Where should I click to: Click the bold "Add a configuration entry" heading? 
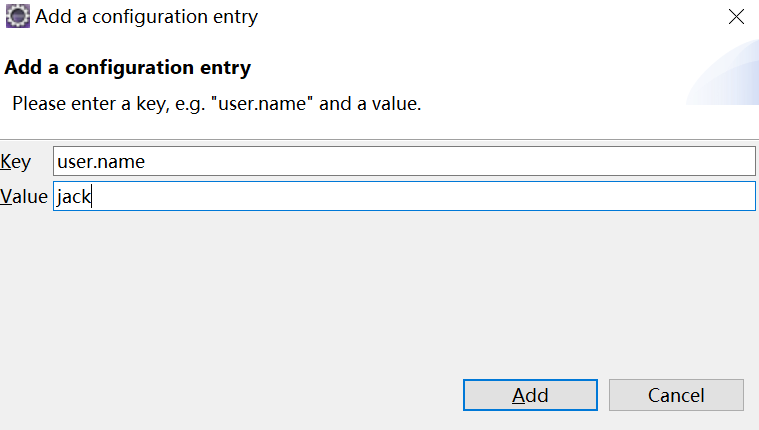click(128, 68)
